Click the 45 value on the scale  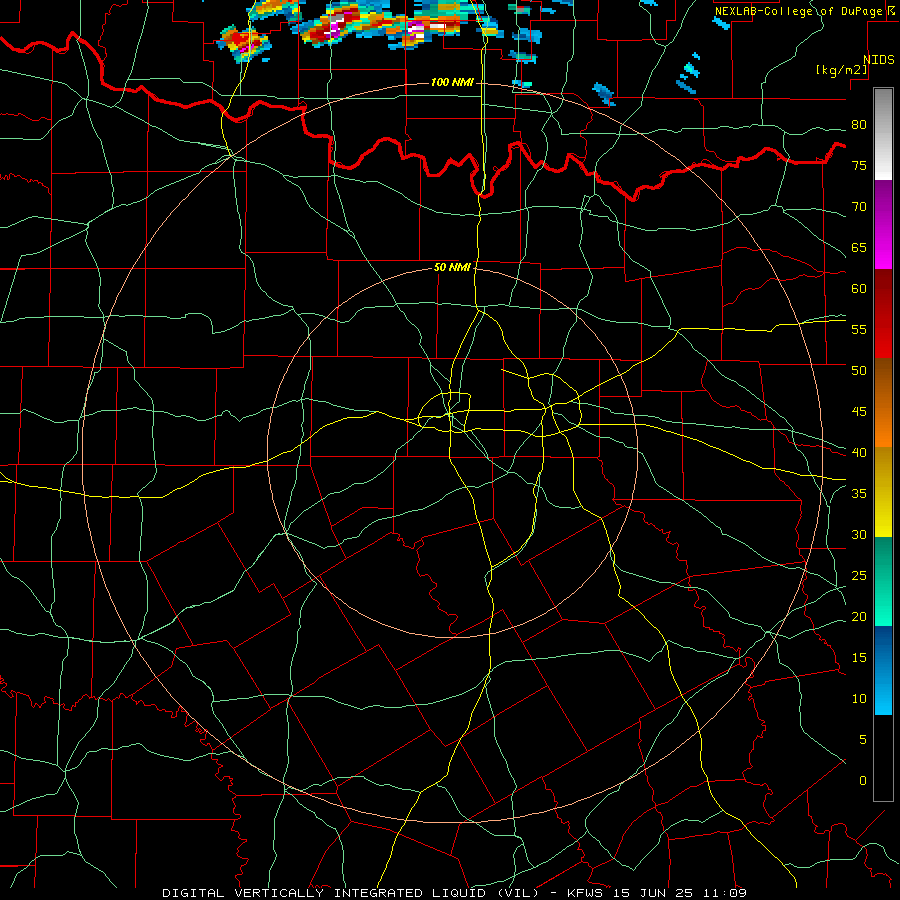pyautogui.click(x=859, y=412)
